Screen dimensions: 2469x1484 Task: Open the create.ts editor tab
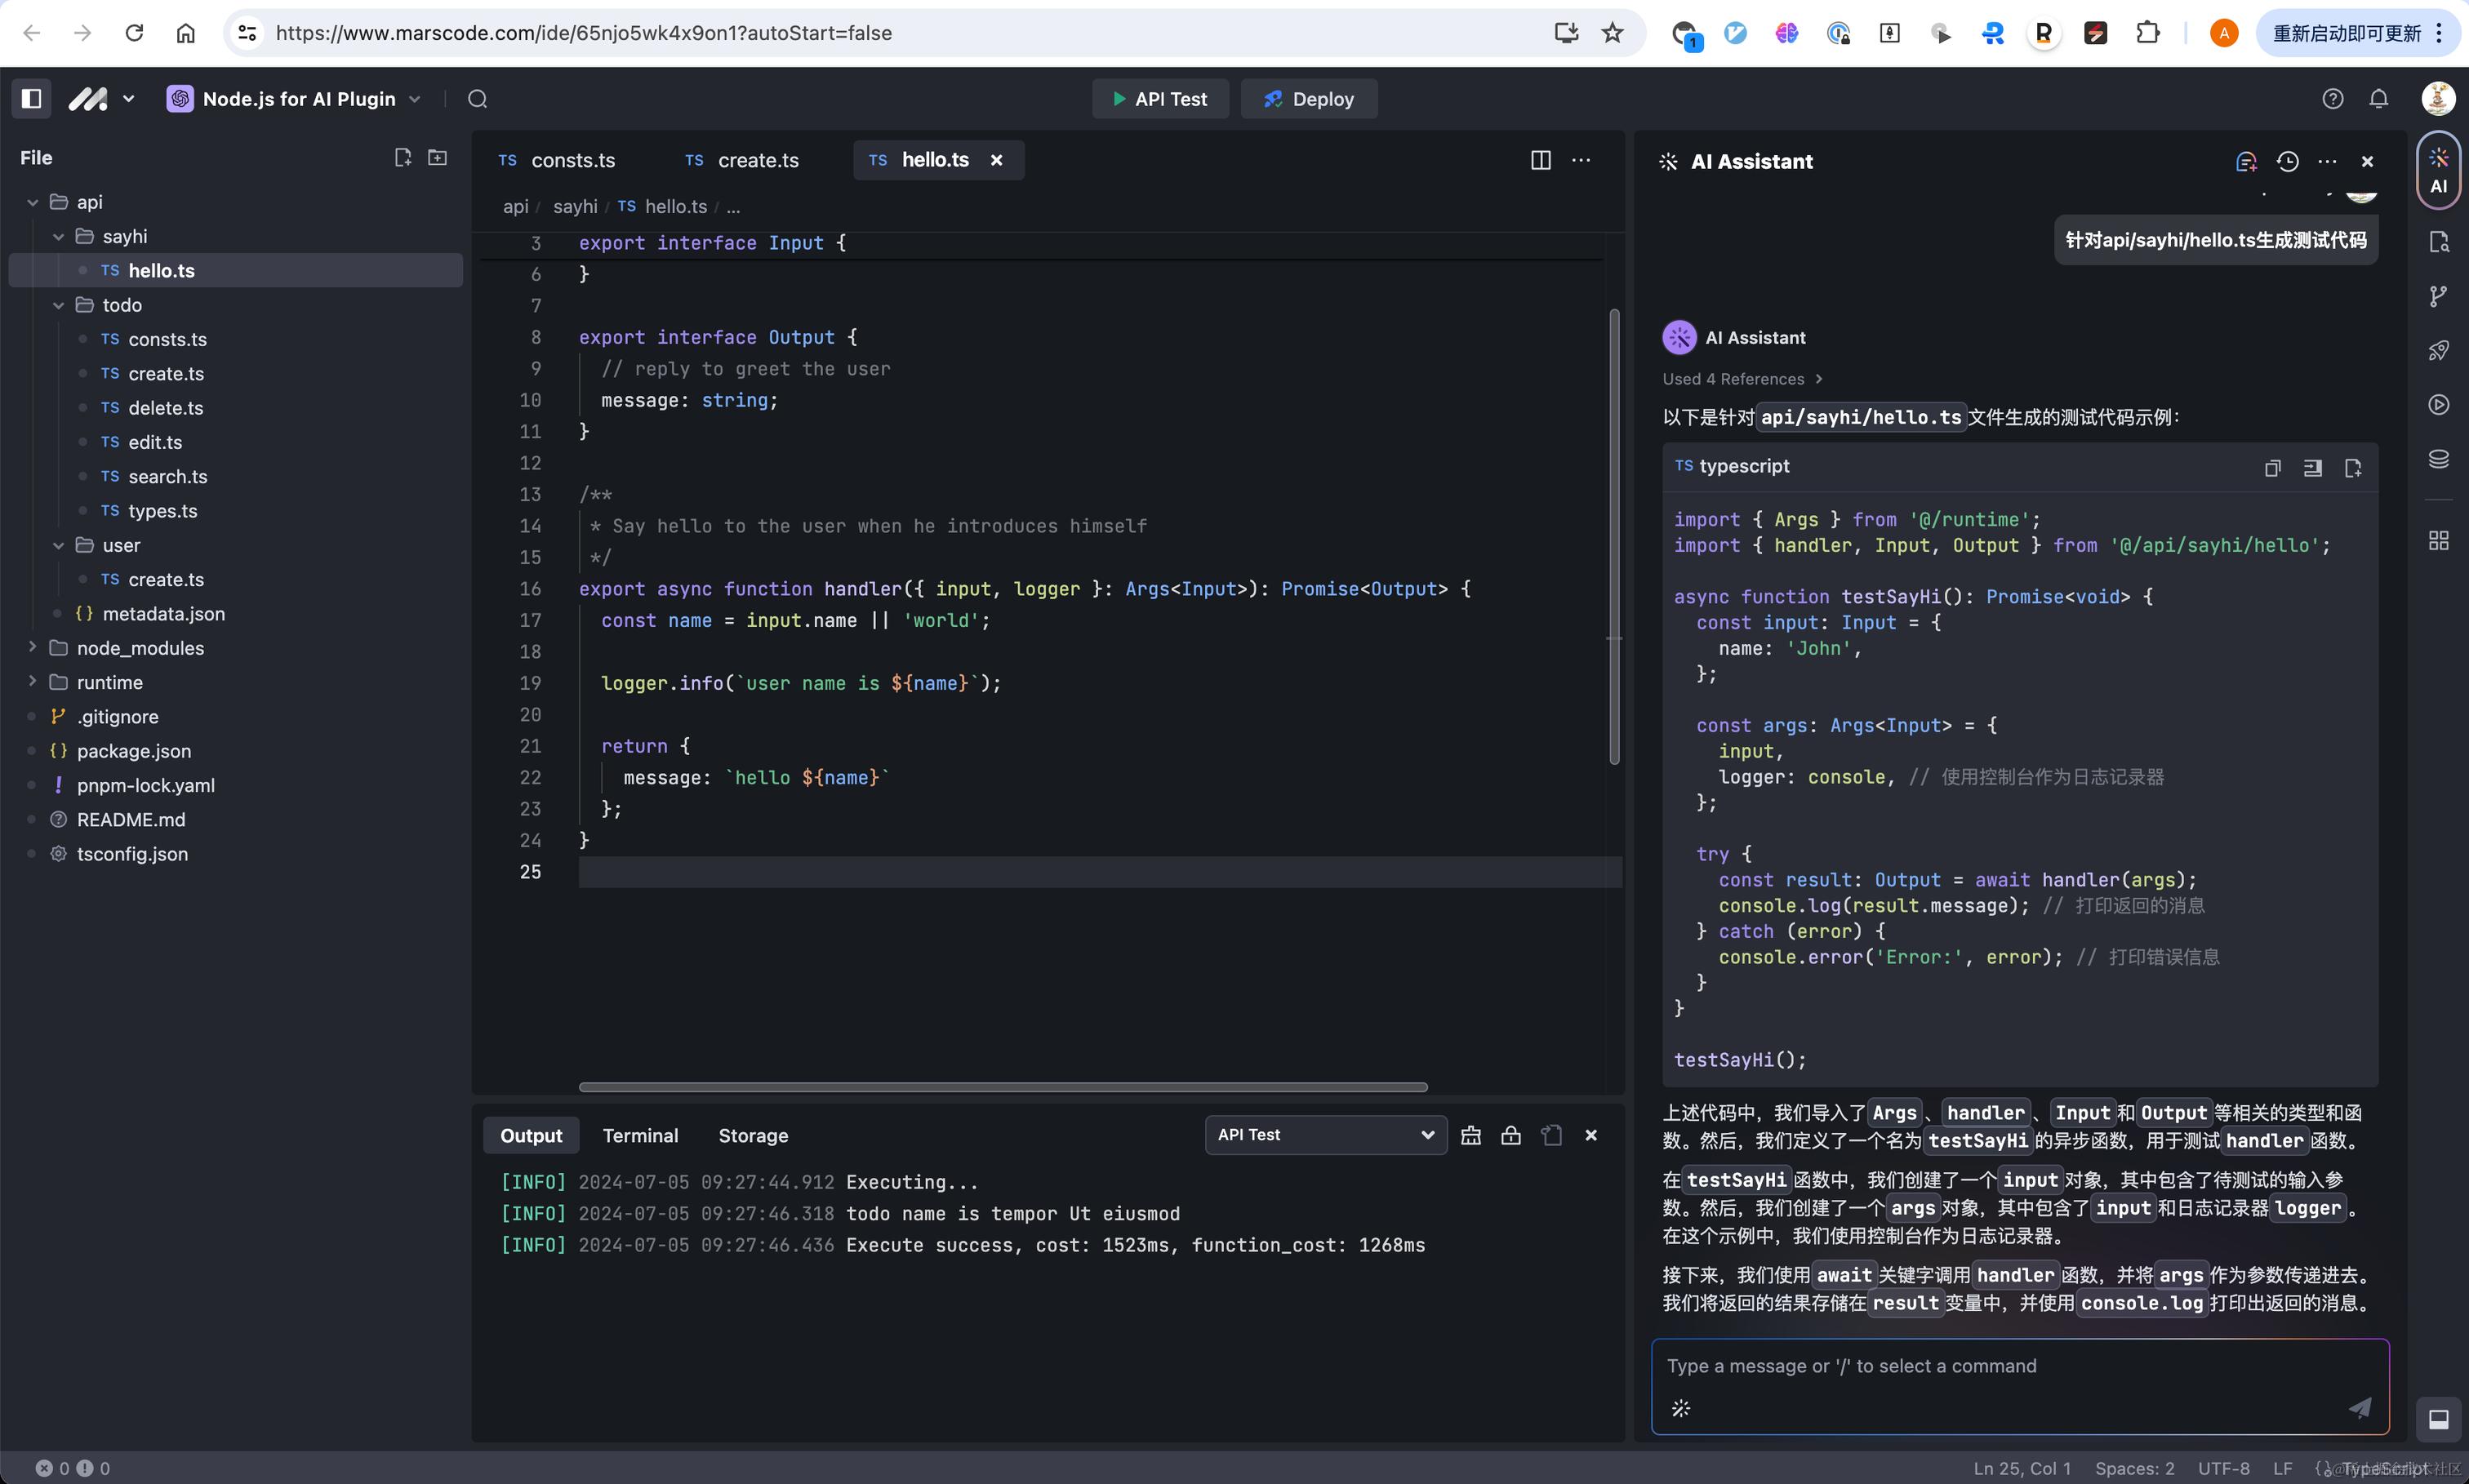[757, 160]
